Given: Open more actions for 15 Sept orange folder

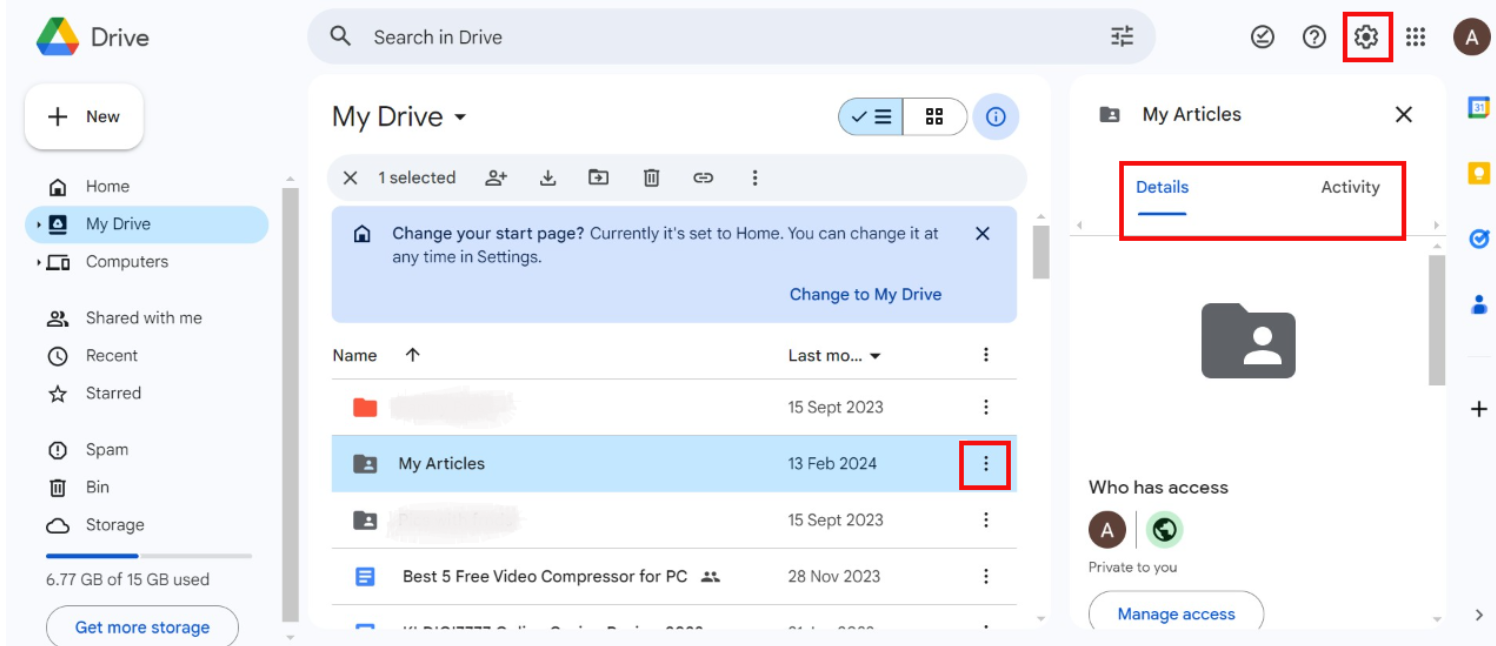Looking at the screenshot, I should point(986,407).
